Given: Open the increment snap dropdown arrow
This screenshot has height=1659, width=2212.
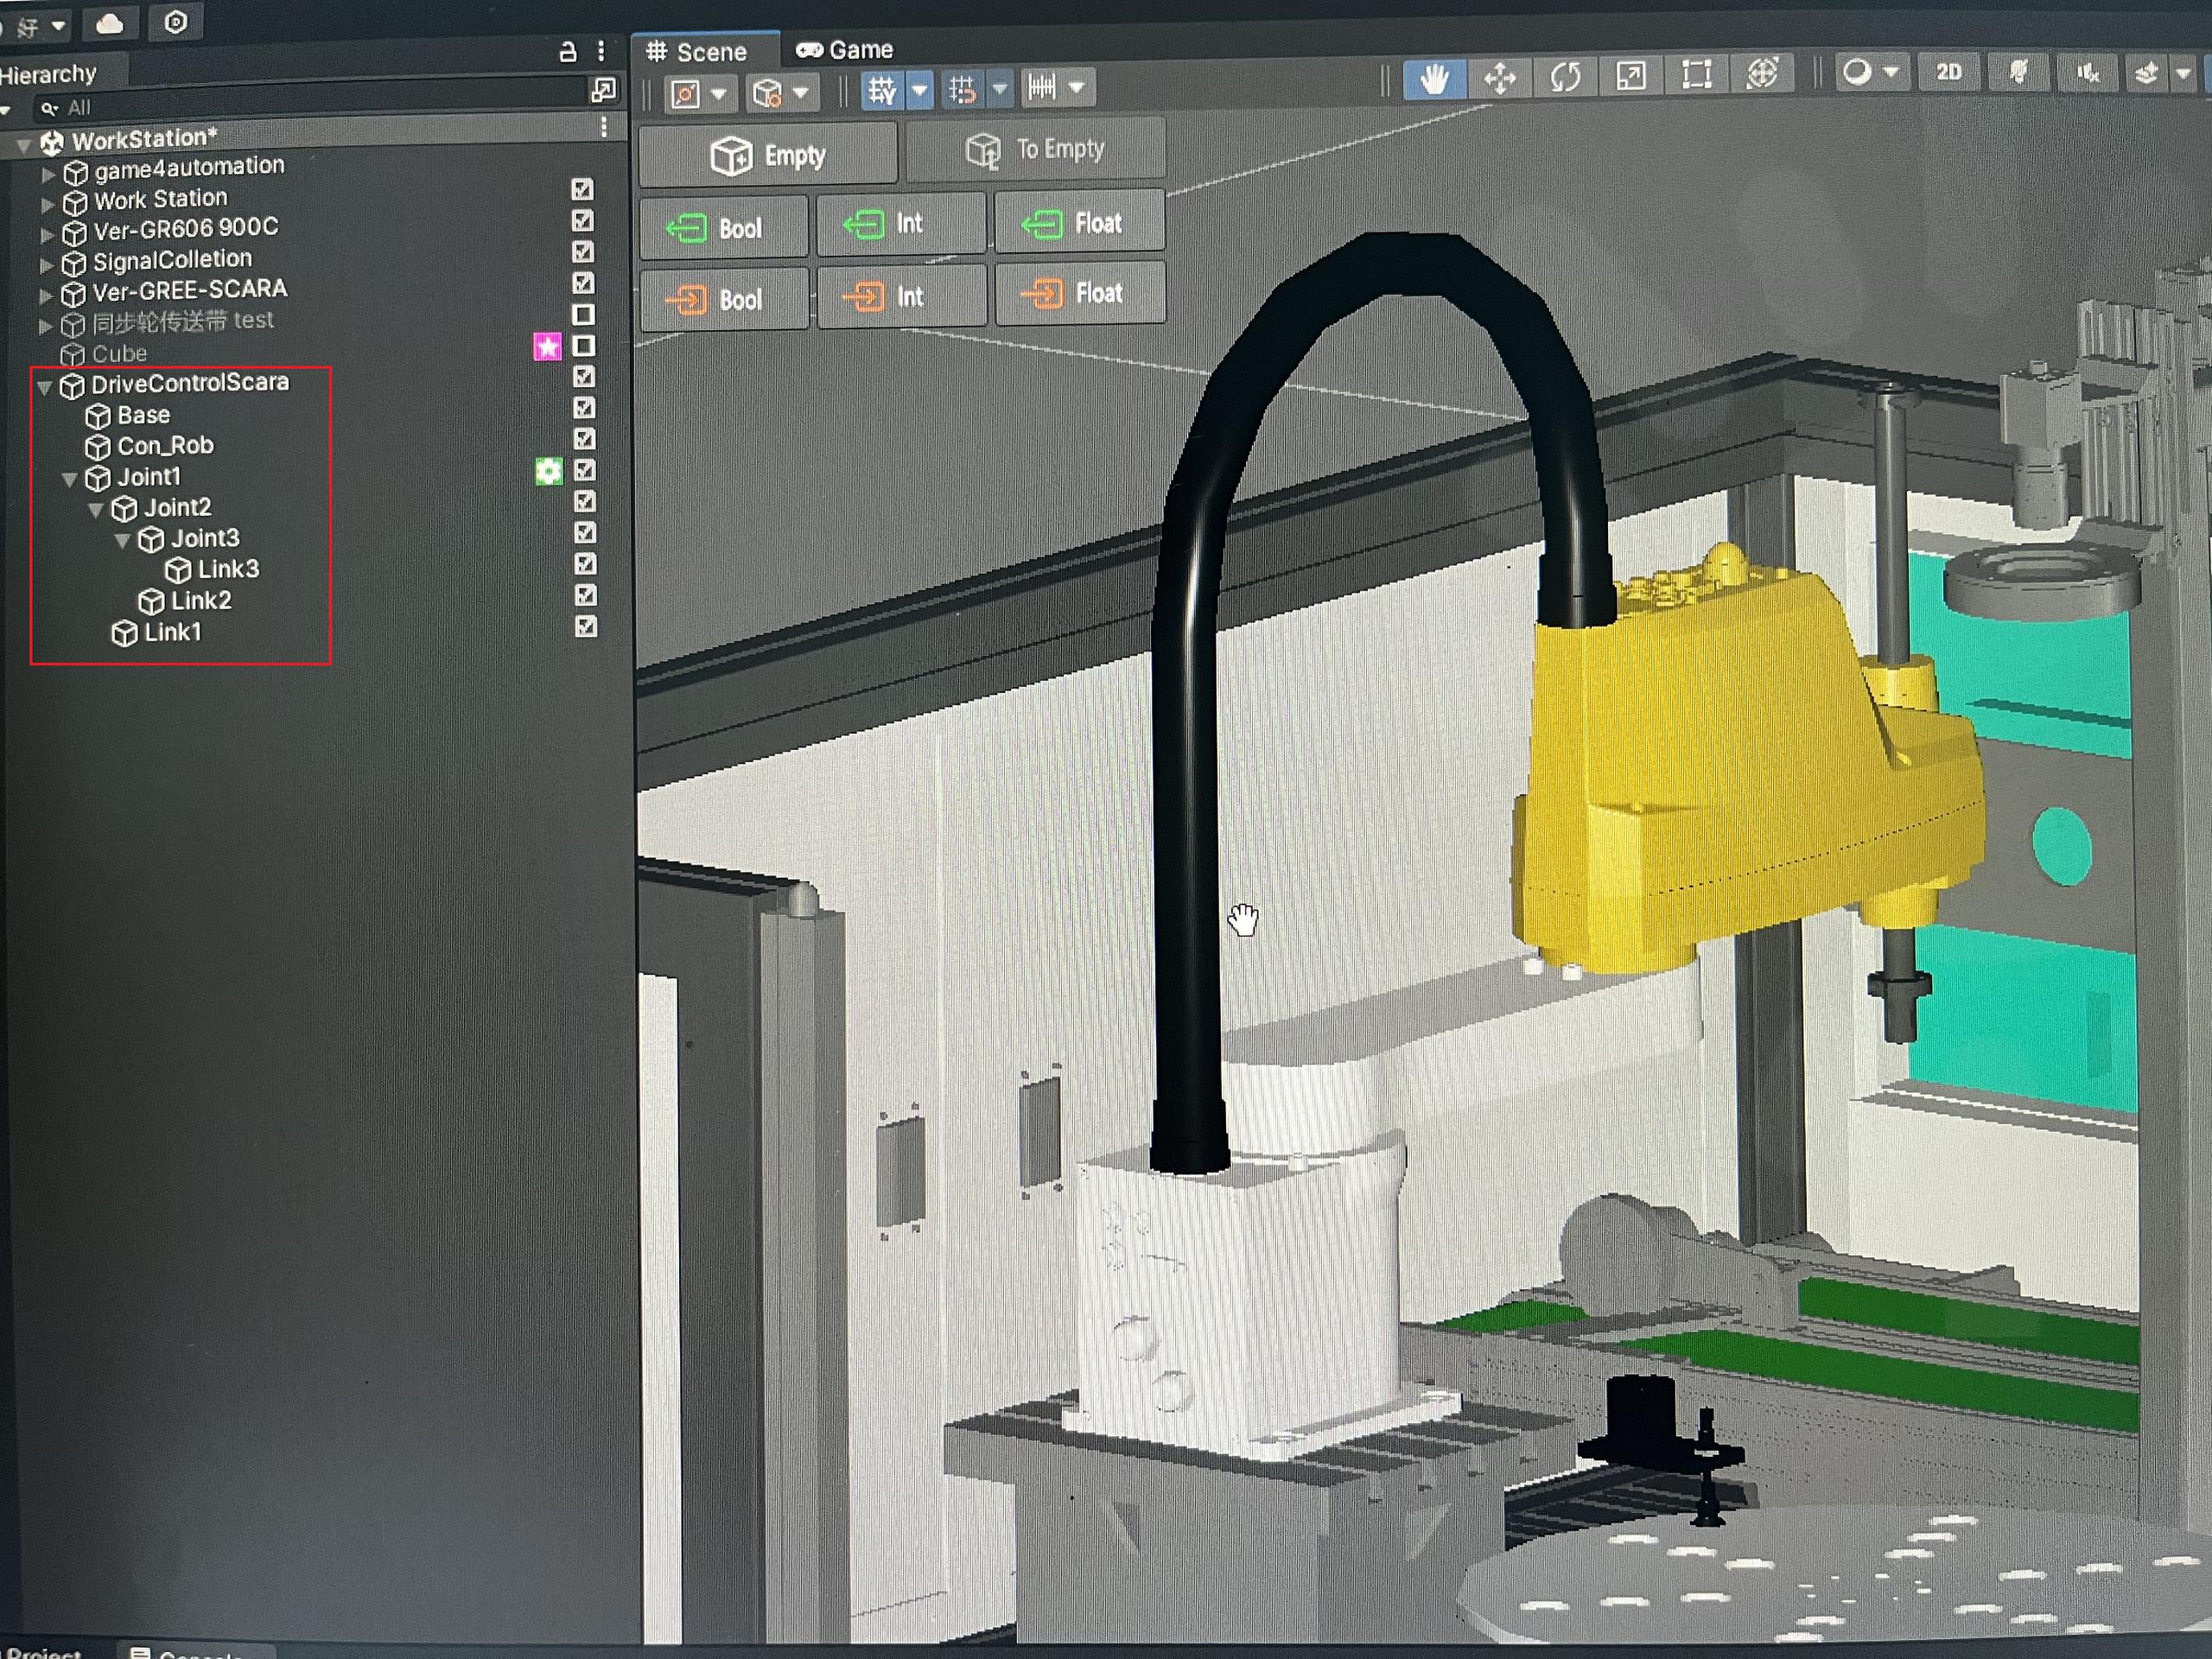Looking at the screenshot, I should [1077, 87].
